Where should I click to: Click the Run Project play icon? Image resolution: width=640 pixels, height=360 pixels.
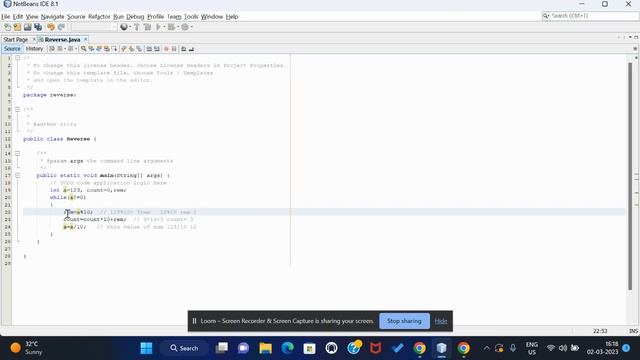[x=158, y=27]
